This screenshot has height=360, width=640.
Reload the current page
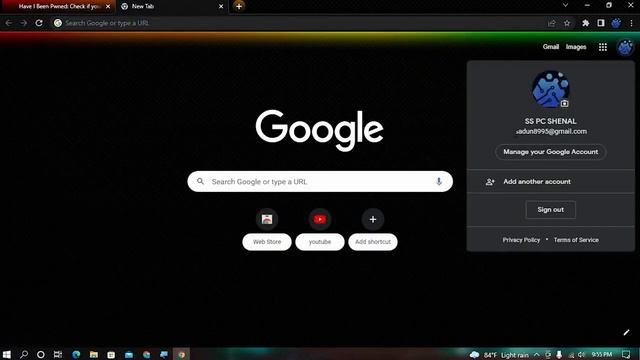[39, 23]
